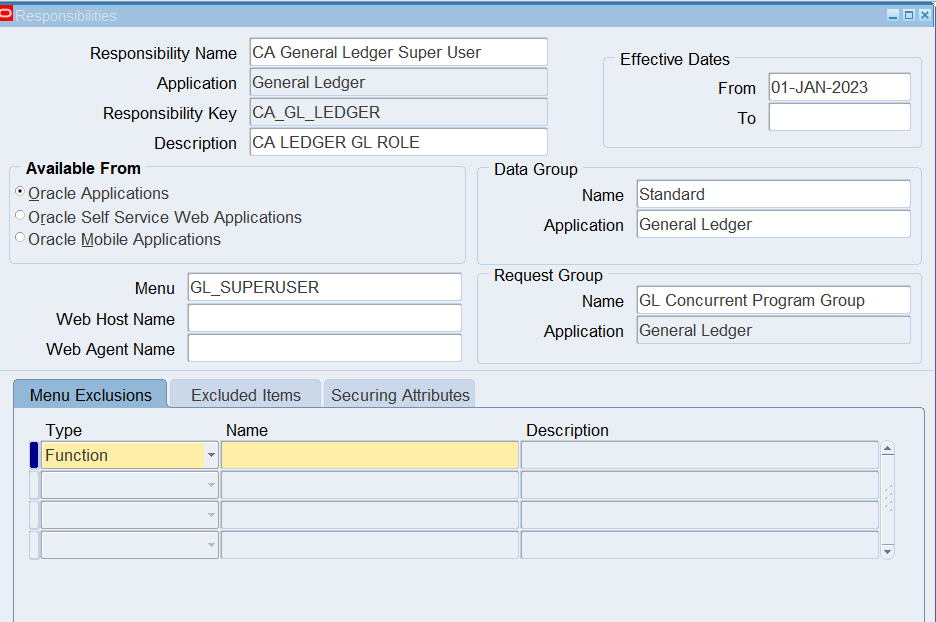Click the Data Group Name field
This screenshot has width=936, height=622.
774,195
